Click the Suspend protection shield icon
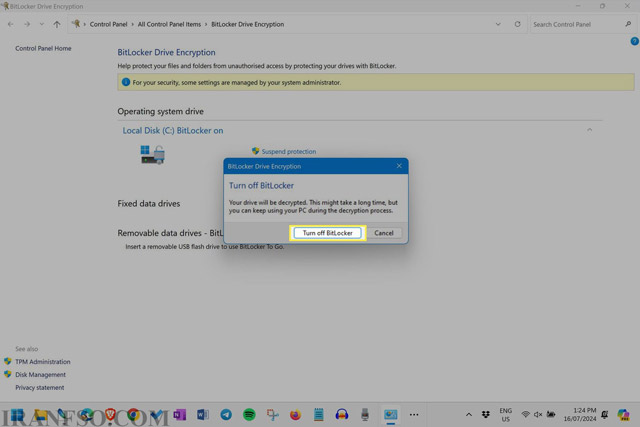This screenshot has height=427, width=640. click(x=256, y=151)
